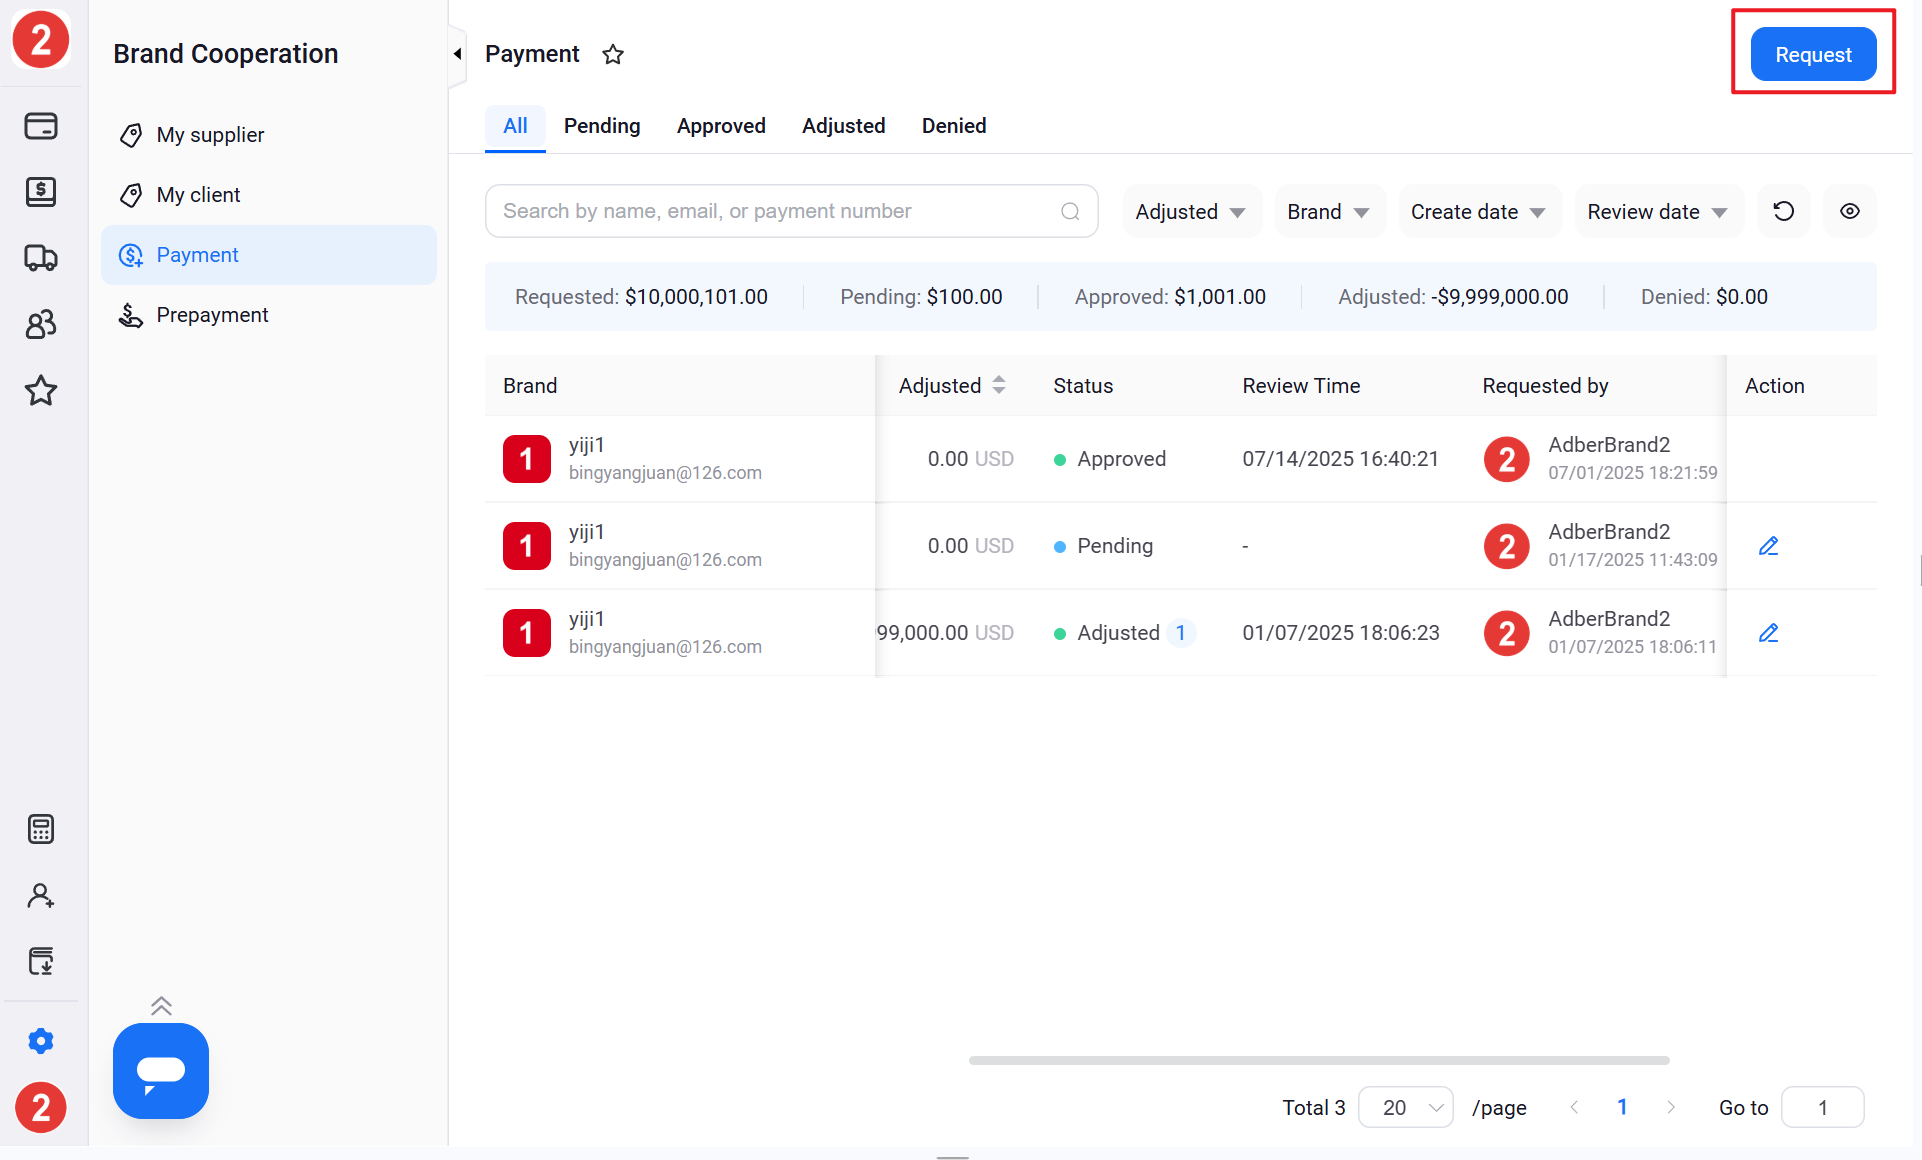1922x1160 pixels.
Task: Click the double chevron up above chat
Action: point(161,1005)
